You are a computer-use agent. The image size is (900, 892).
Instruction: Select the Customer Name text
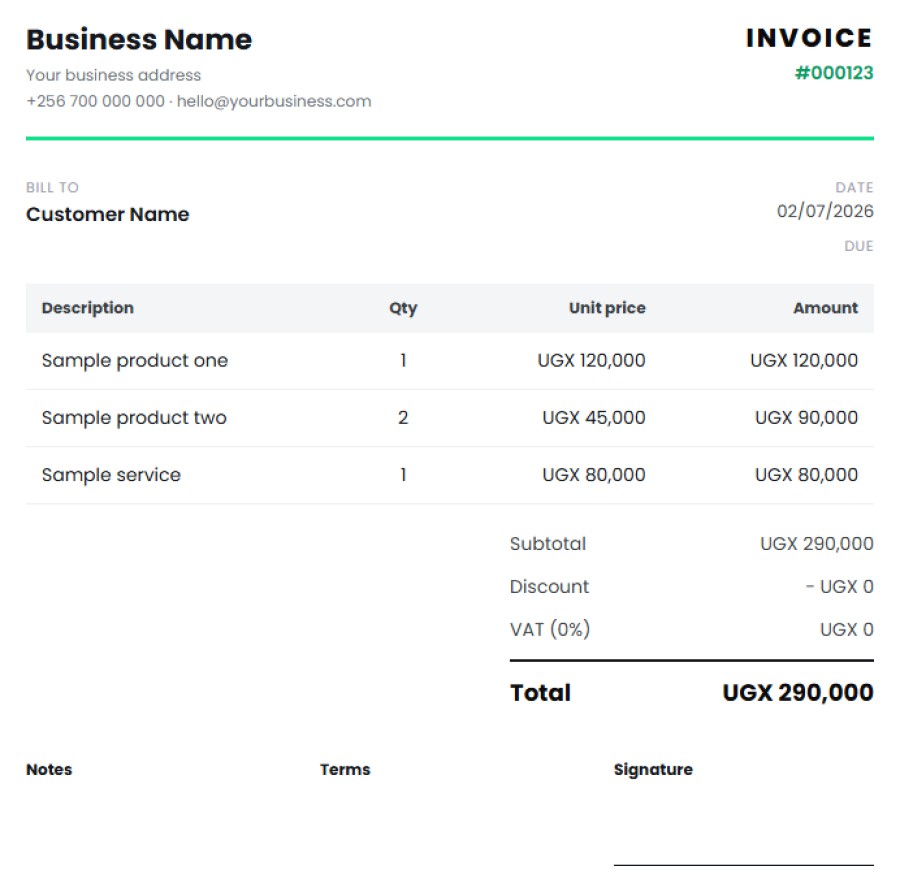[x=108, y=214]
